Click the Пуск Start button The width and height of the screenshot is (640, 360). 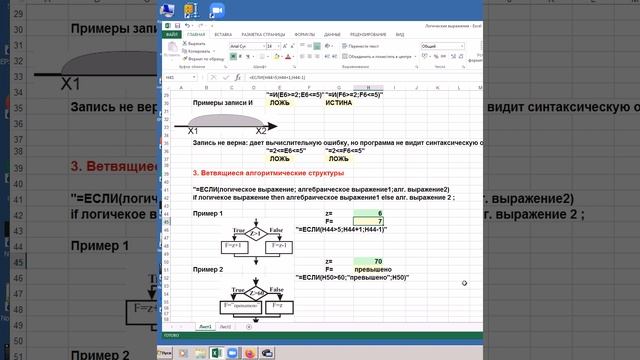pos(165,353)
